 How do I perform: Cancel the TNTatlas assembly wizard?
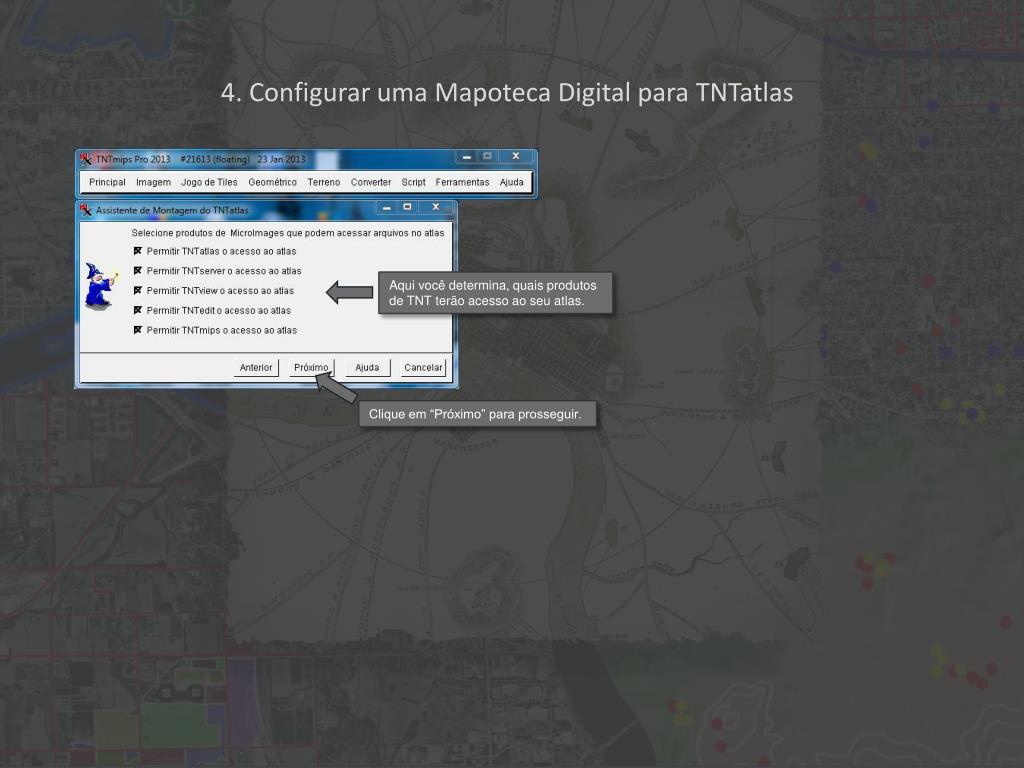423,368
